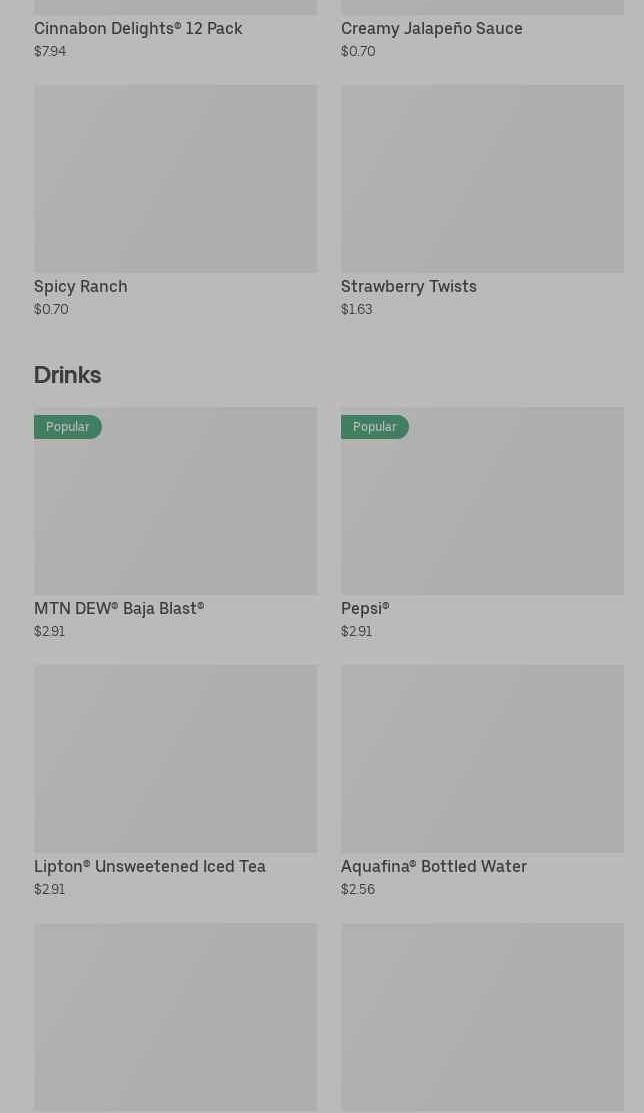Choose the Strawberry Twists title
644x1113 pixels.
[x=408, y=286]
